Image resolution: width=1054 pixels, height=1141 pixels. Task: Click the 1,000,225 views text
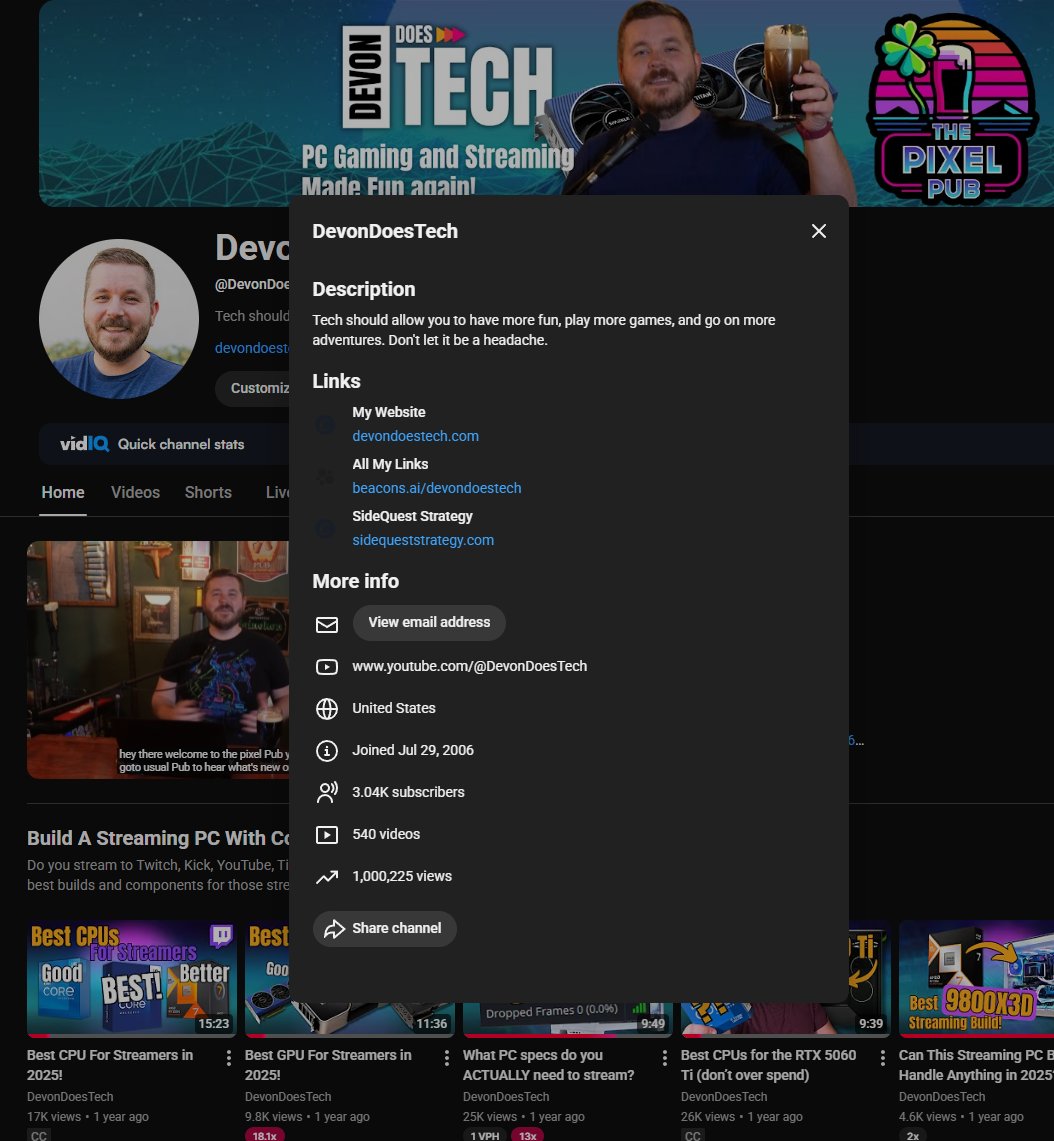point(402,876)
